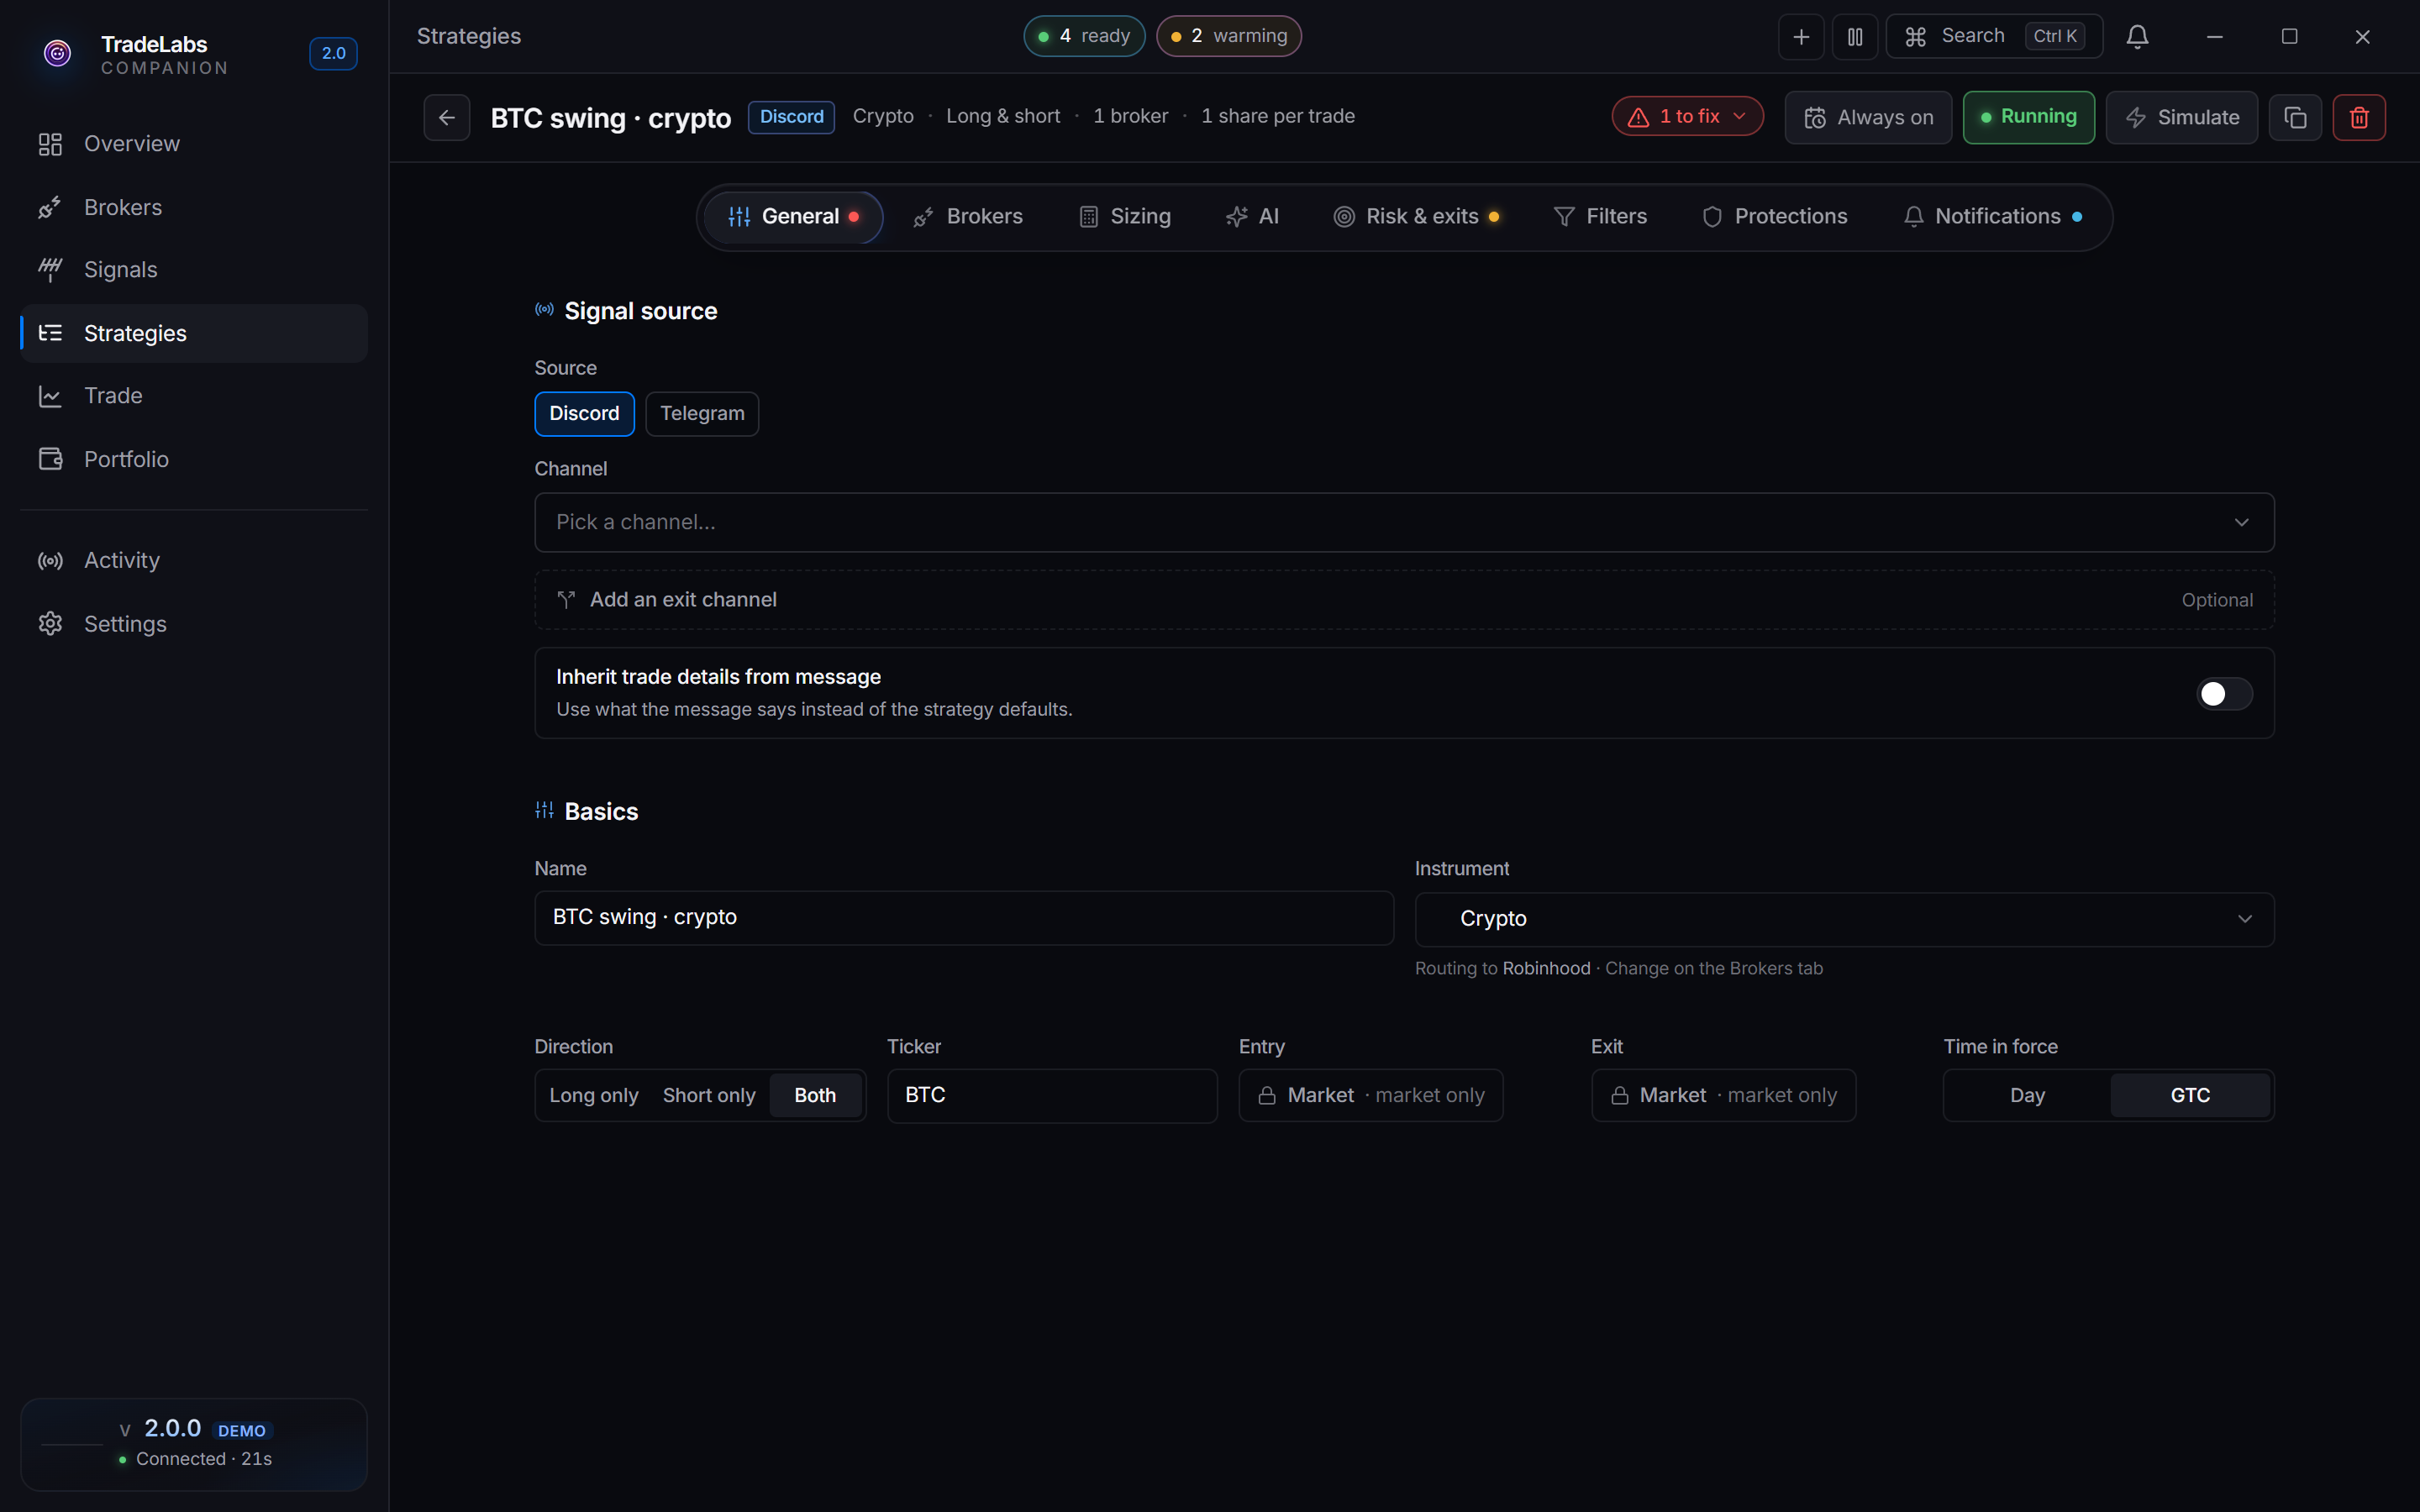Click the Optional label on exit channel
This screenshot has height=1512, width=2420.
[2217, 600]
